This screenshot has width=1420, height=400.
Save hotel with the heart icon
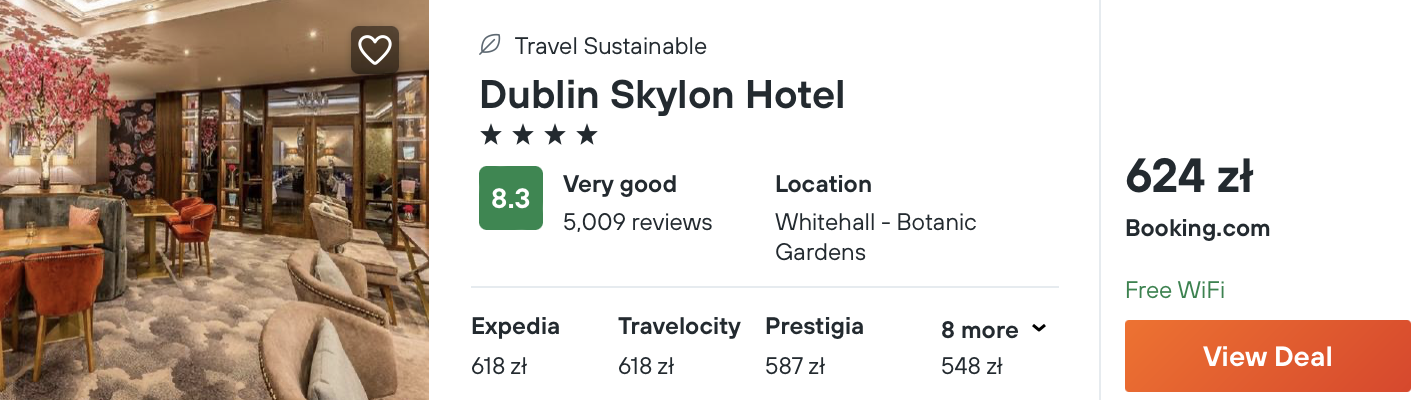[375, 50]
